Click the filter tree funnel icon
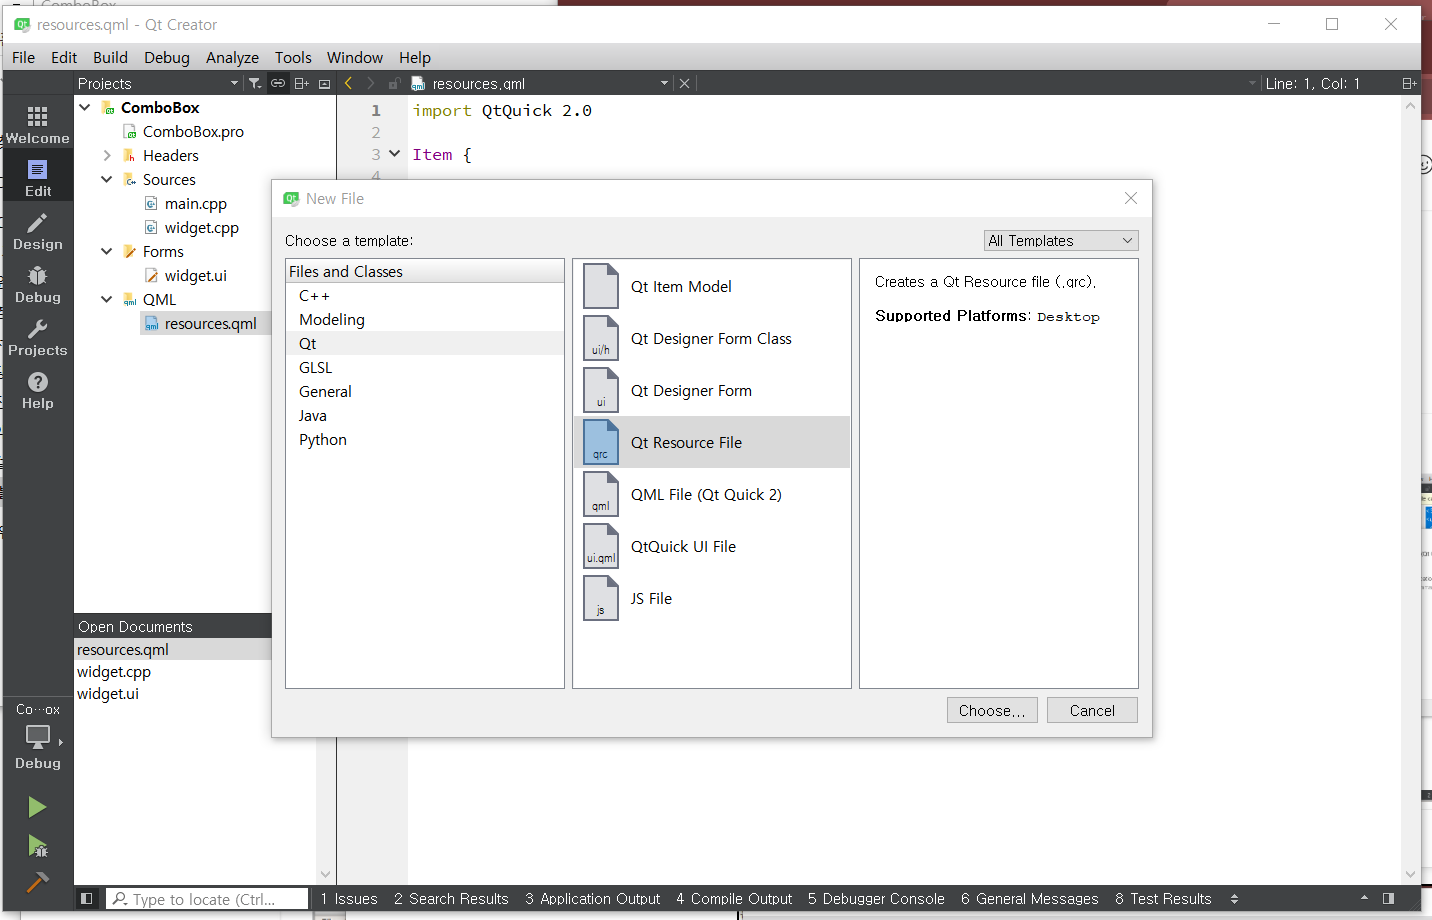This screenshot has width=1432, height=920. [x=255, y=84]
